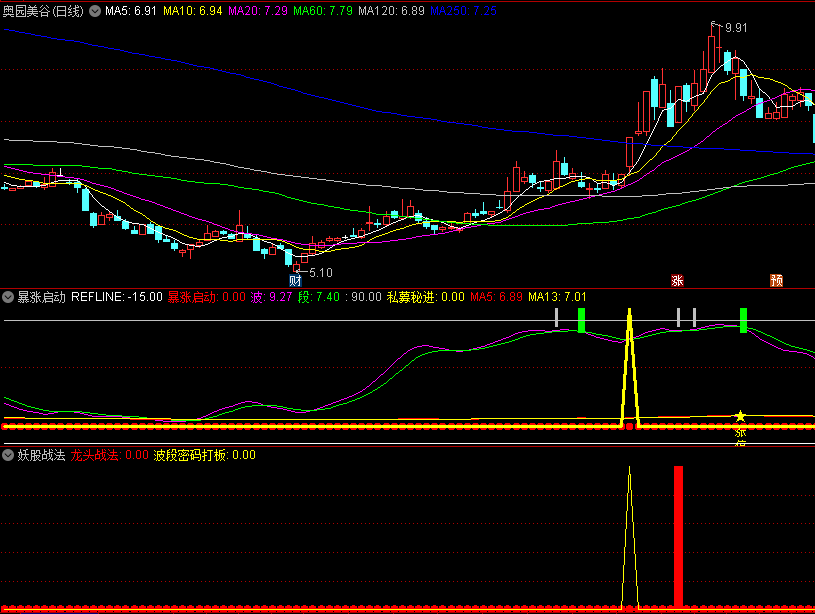Click the 私募秘进 indicator value label
The height and width of the screenshot is (614, 815).
point(426,297)
